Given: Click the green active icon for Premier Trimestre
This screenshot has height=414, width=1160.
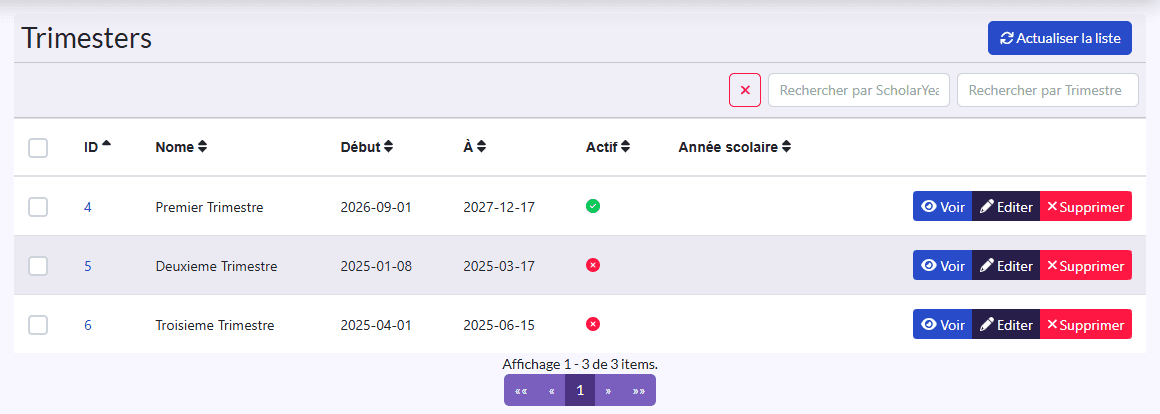Looking at the screenshot, I should (x=593, y=206).
